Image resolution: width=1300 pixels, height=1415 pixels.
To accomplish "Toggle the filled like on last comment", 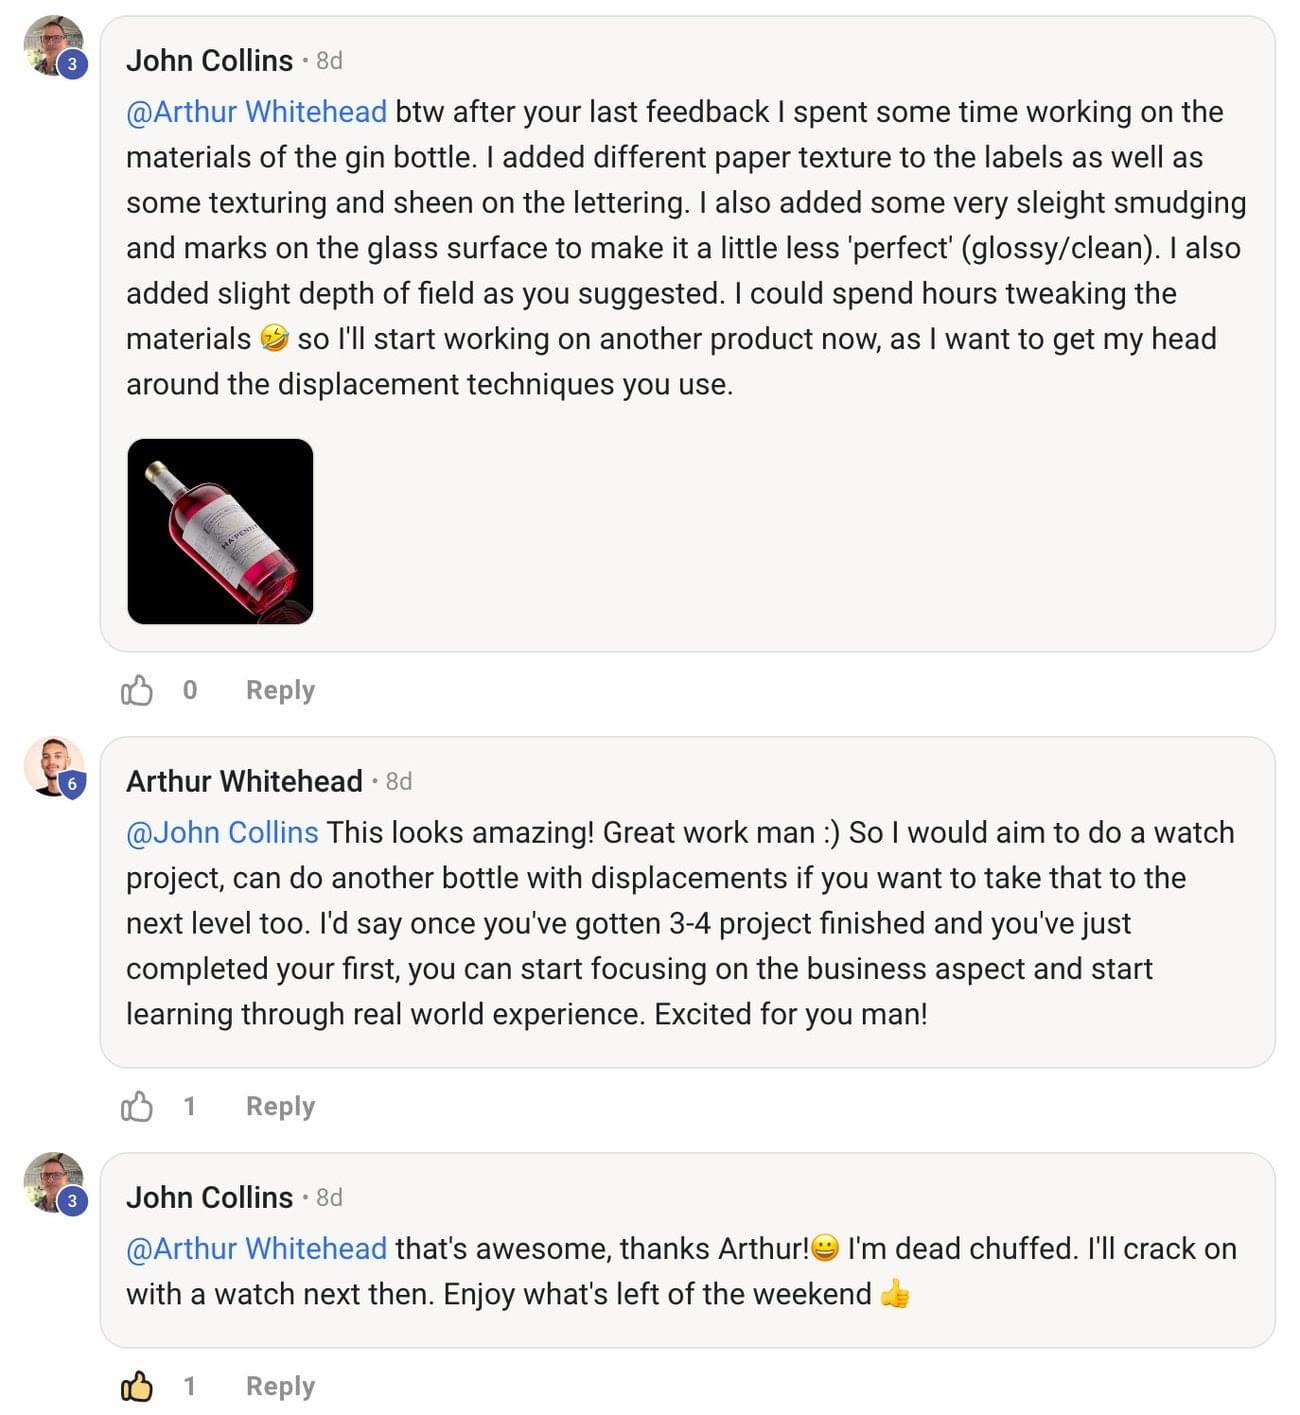I will (137, 1386).
